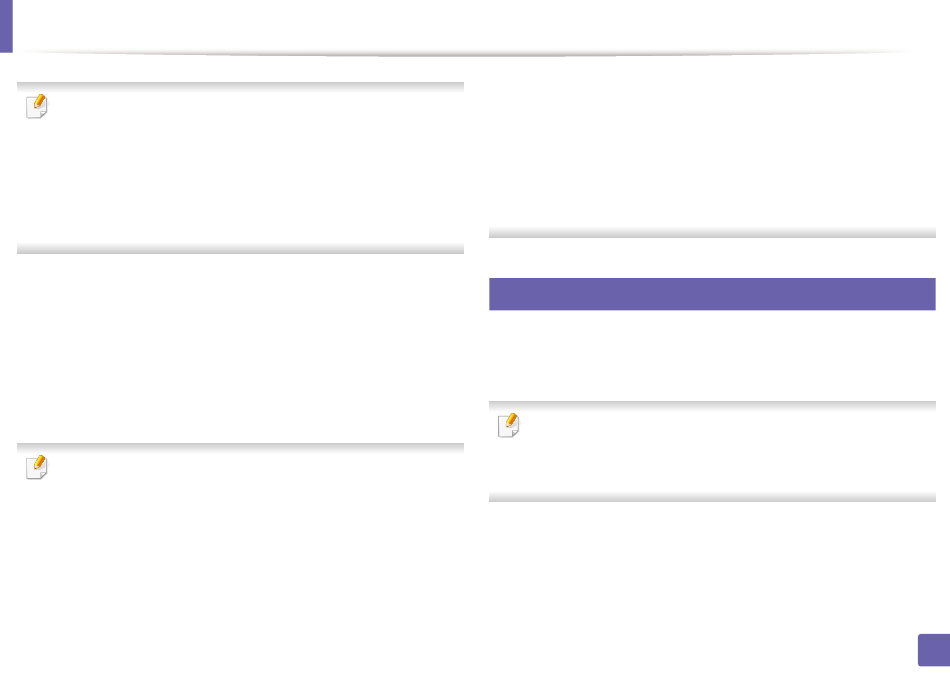The width and height of the screenshot is (950, 674).
Task: Click the blank area directly below the purple banner
Action: click(x=712, y=355)
